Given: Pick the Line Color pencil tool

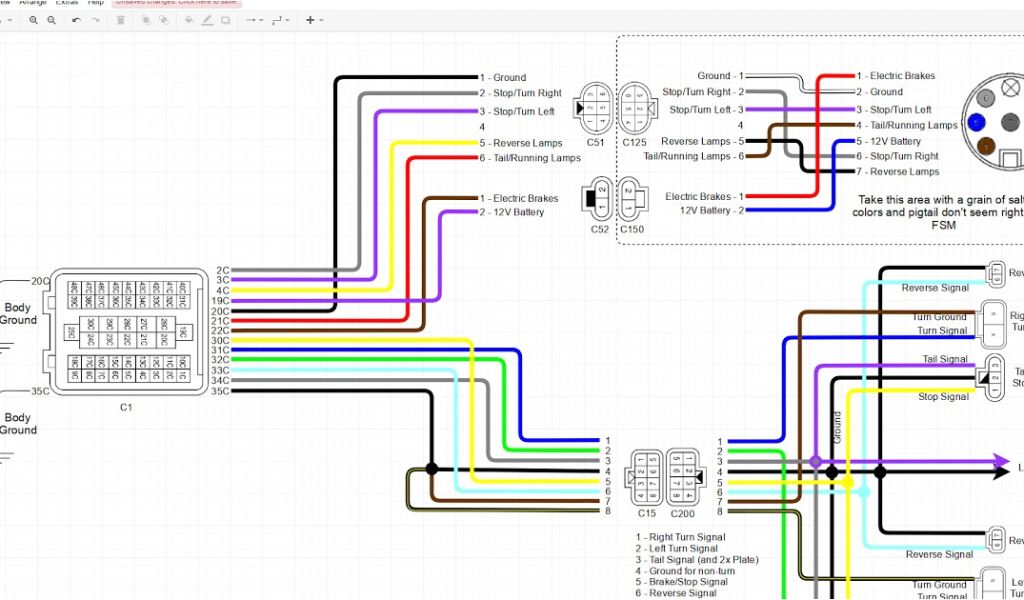Looking at the screenshot, I should coord(207,20).
